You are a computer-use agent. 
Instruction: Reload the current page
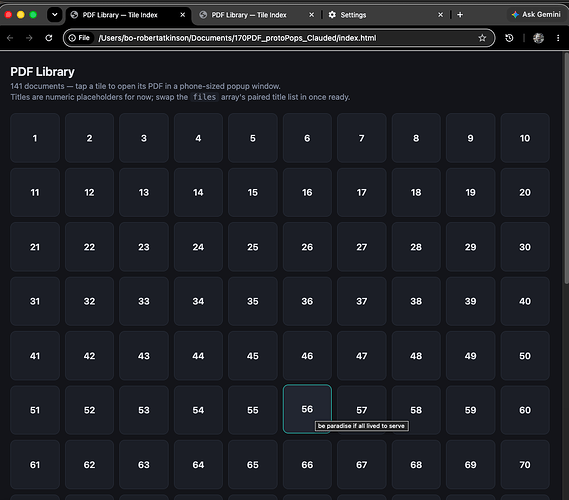pos(49,38)
